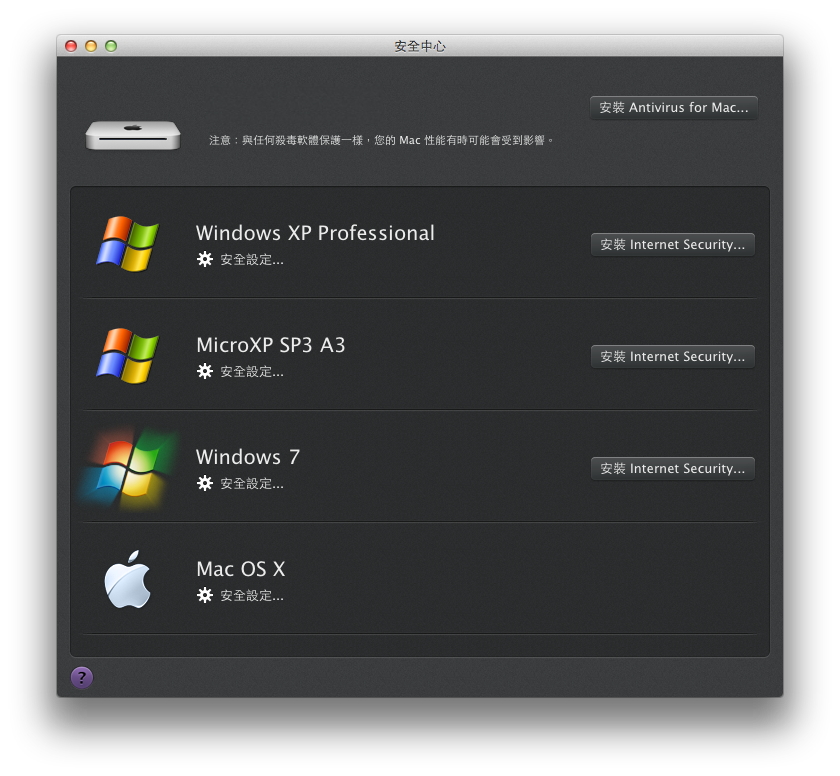Image resolution: width=840 pixels, height=776 pixels.
Task: Click the 安全中心 window title
Action: [x=420, y=46]
